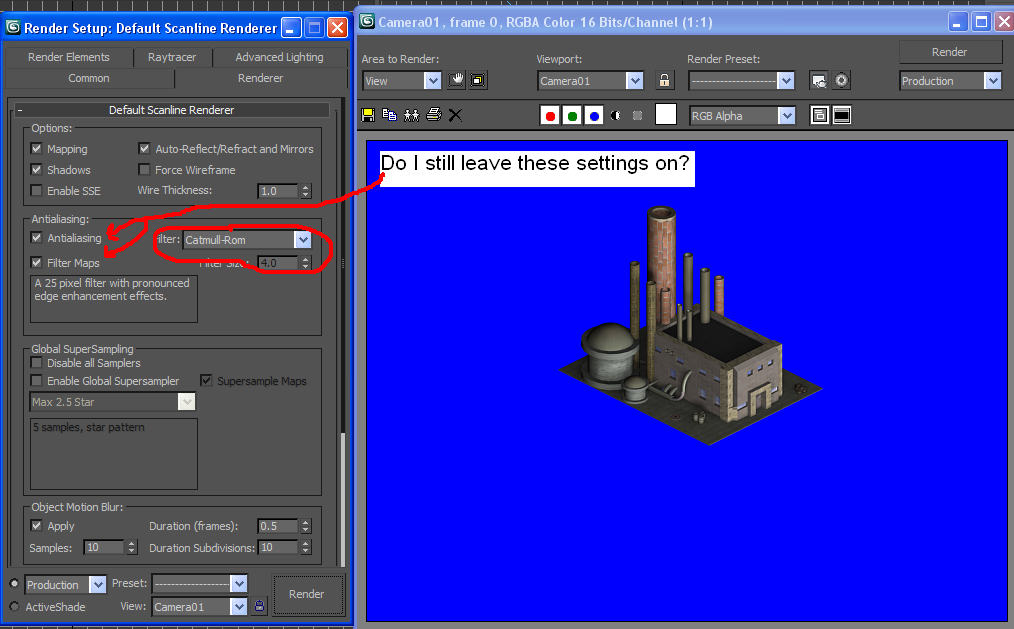The height and width of the screenshot is (629, 1014).
Task: Expand the RGB Alpha channel dropdown
Action: [x=786, y=116]
